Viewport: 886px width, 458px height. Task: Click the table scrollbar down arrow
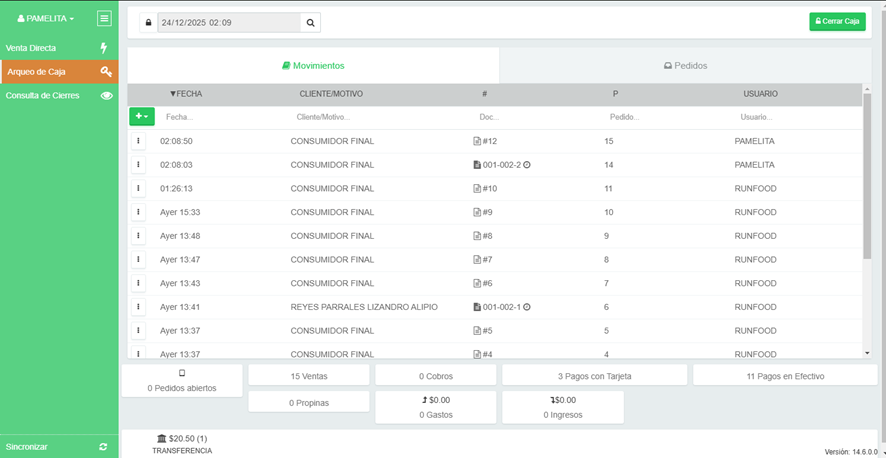click(x=867, y=353)
